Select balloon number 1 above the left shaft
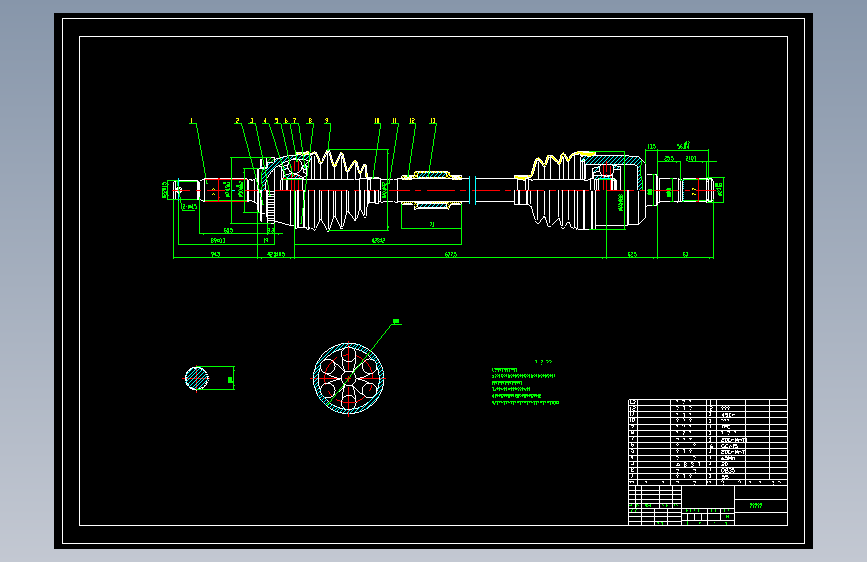Viewport: 867px width, 562px height. [192, 121]
